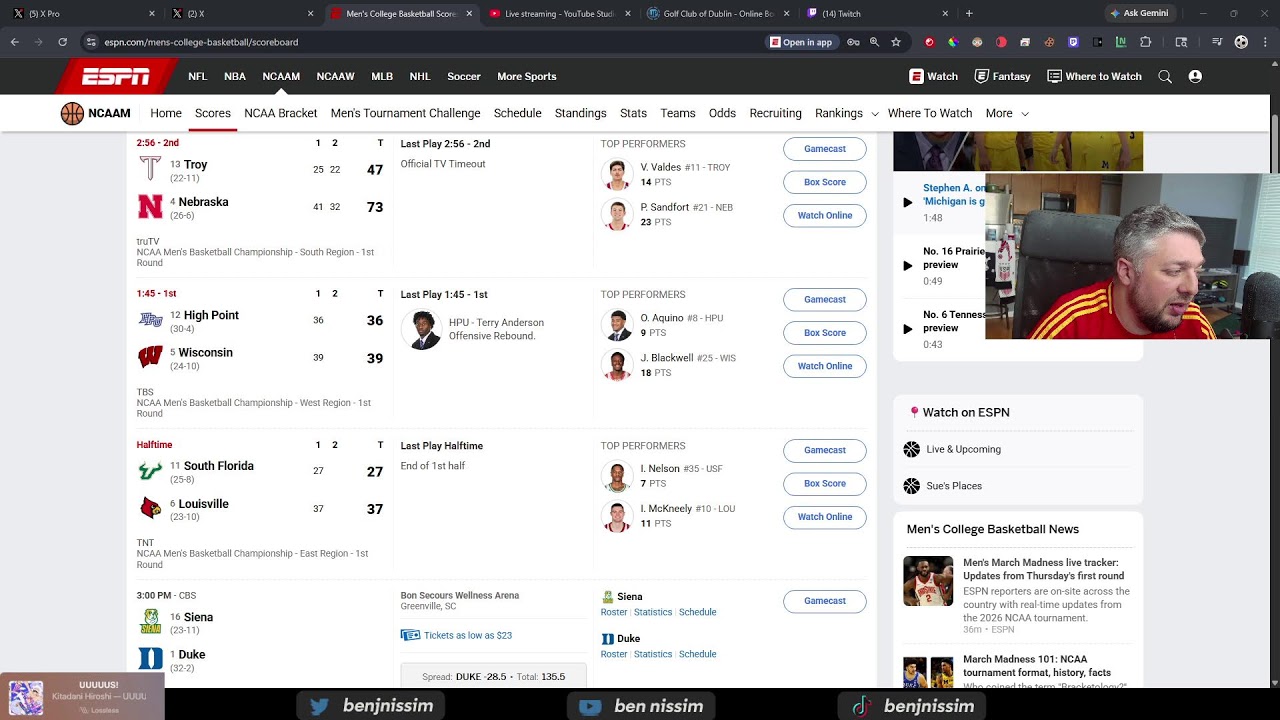This screenshot has height=720, width=1280.
Task: Click the Twitch extension icon in toolbar
Action: [x=1073, y=42]
